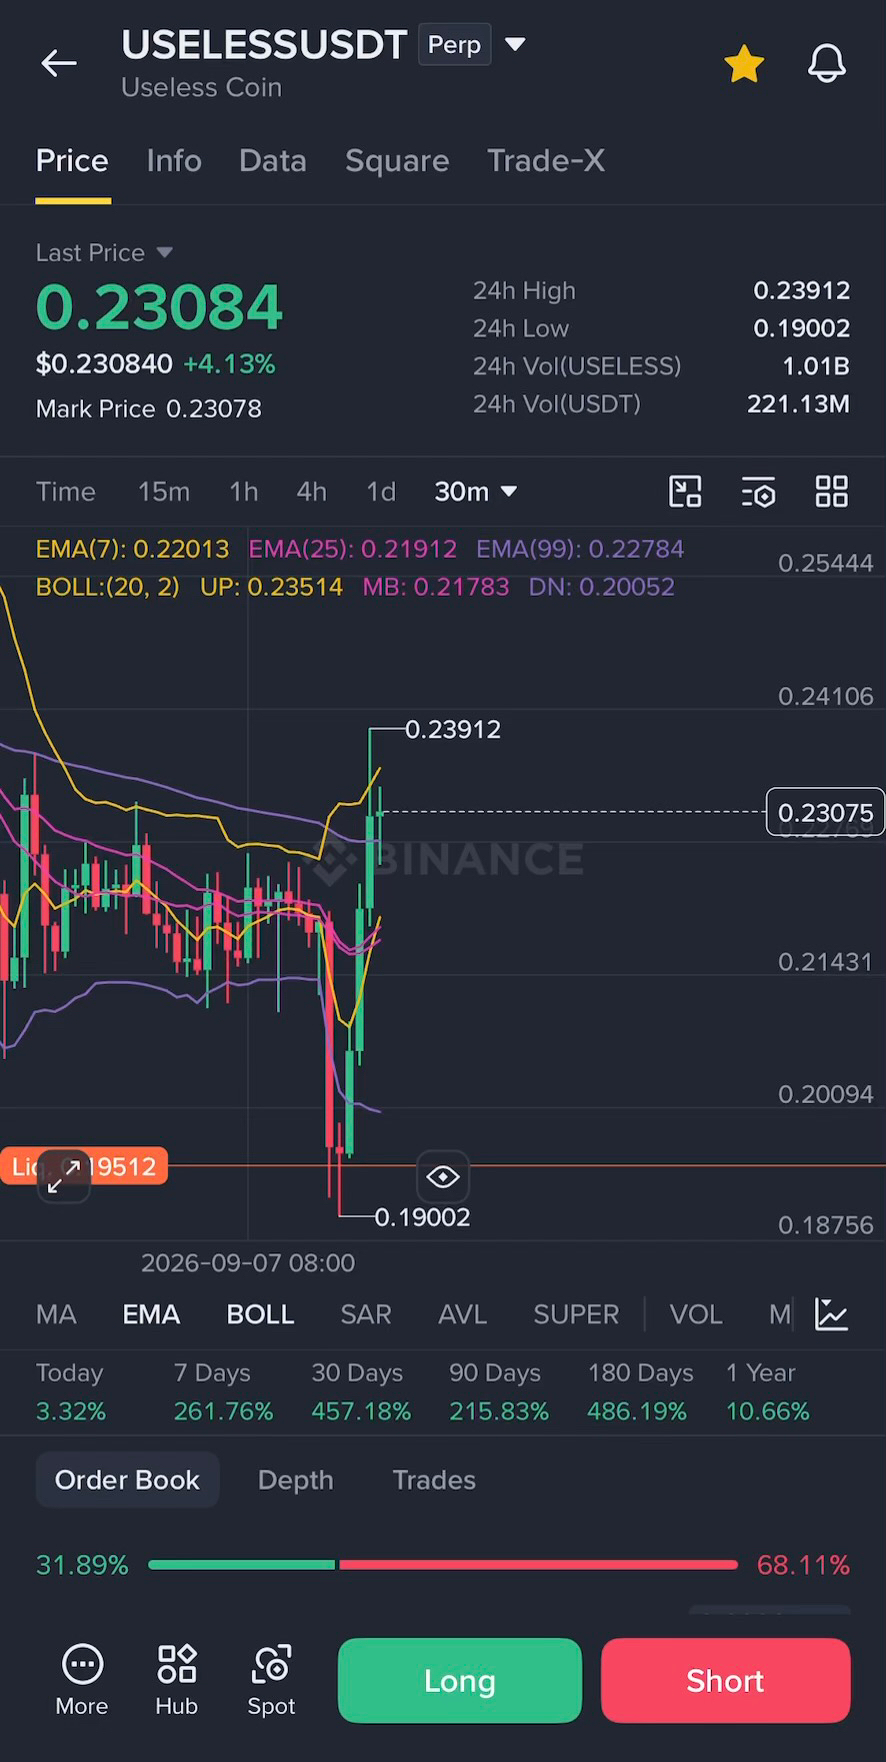Viewport: 886px width, 1762px height.
Task: Toggle the favorite star icon
Action: tap(744, 64)
